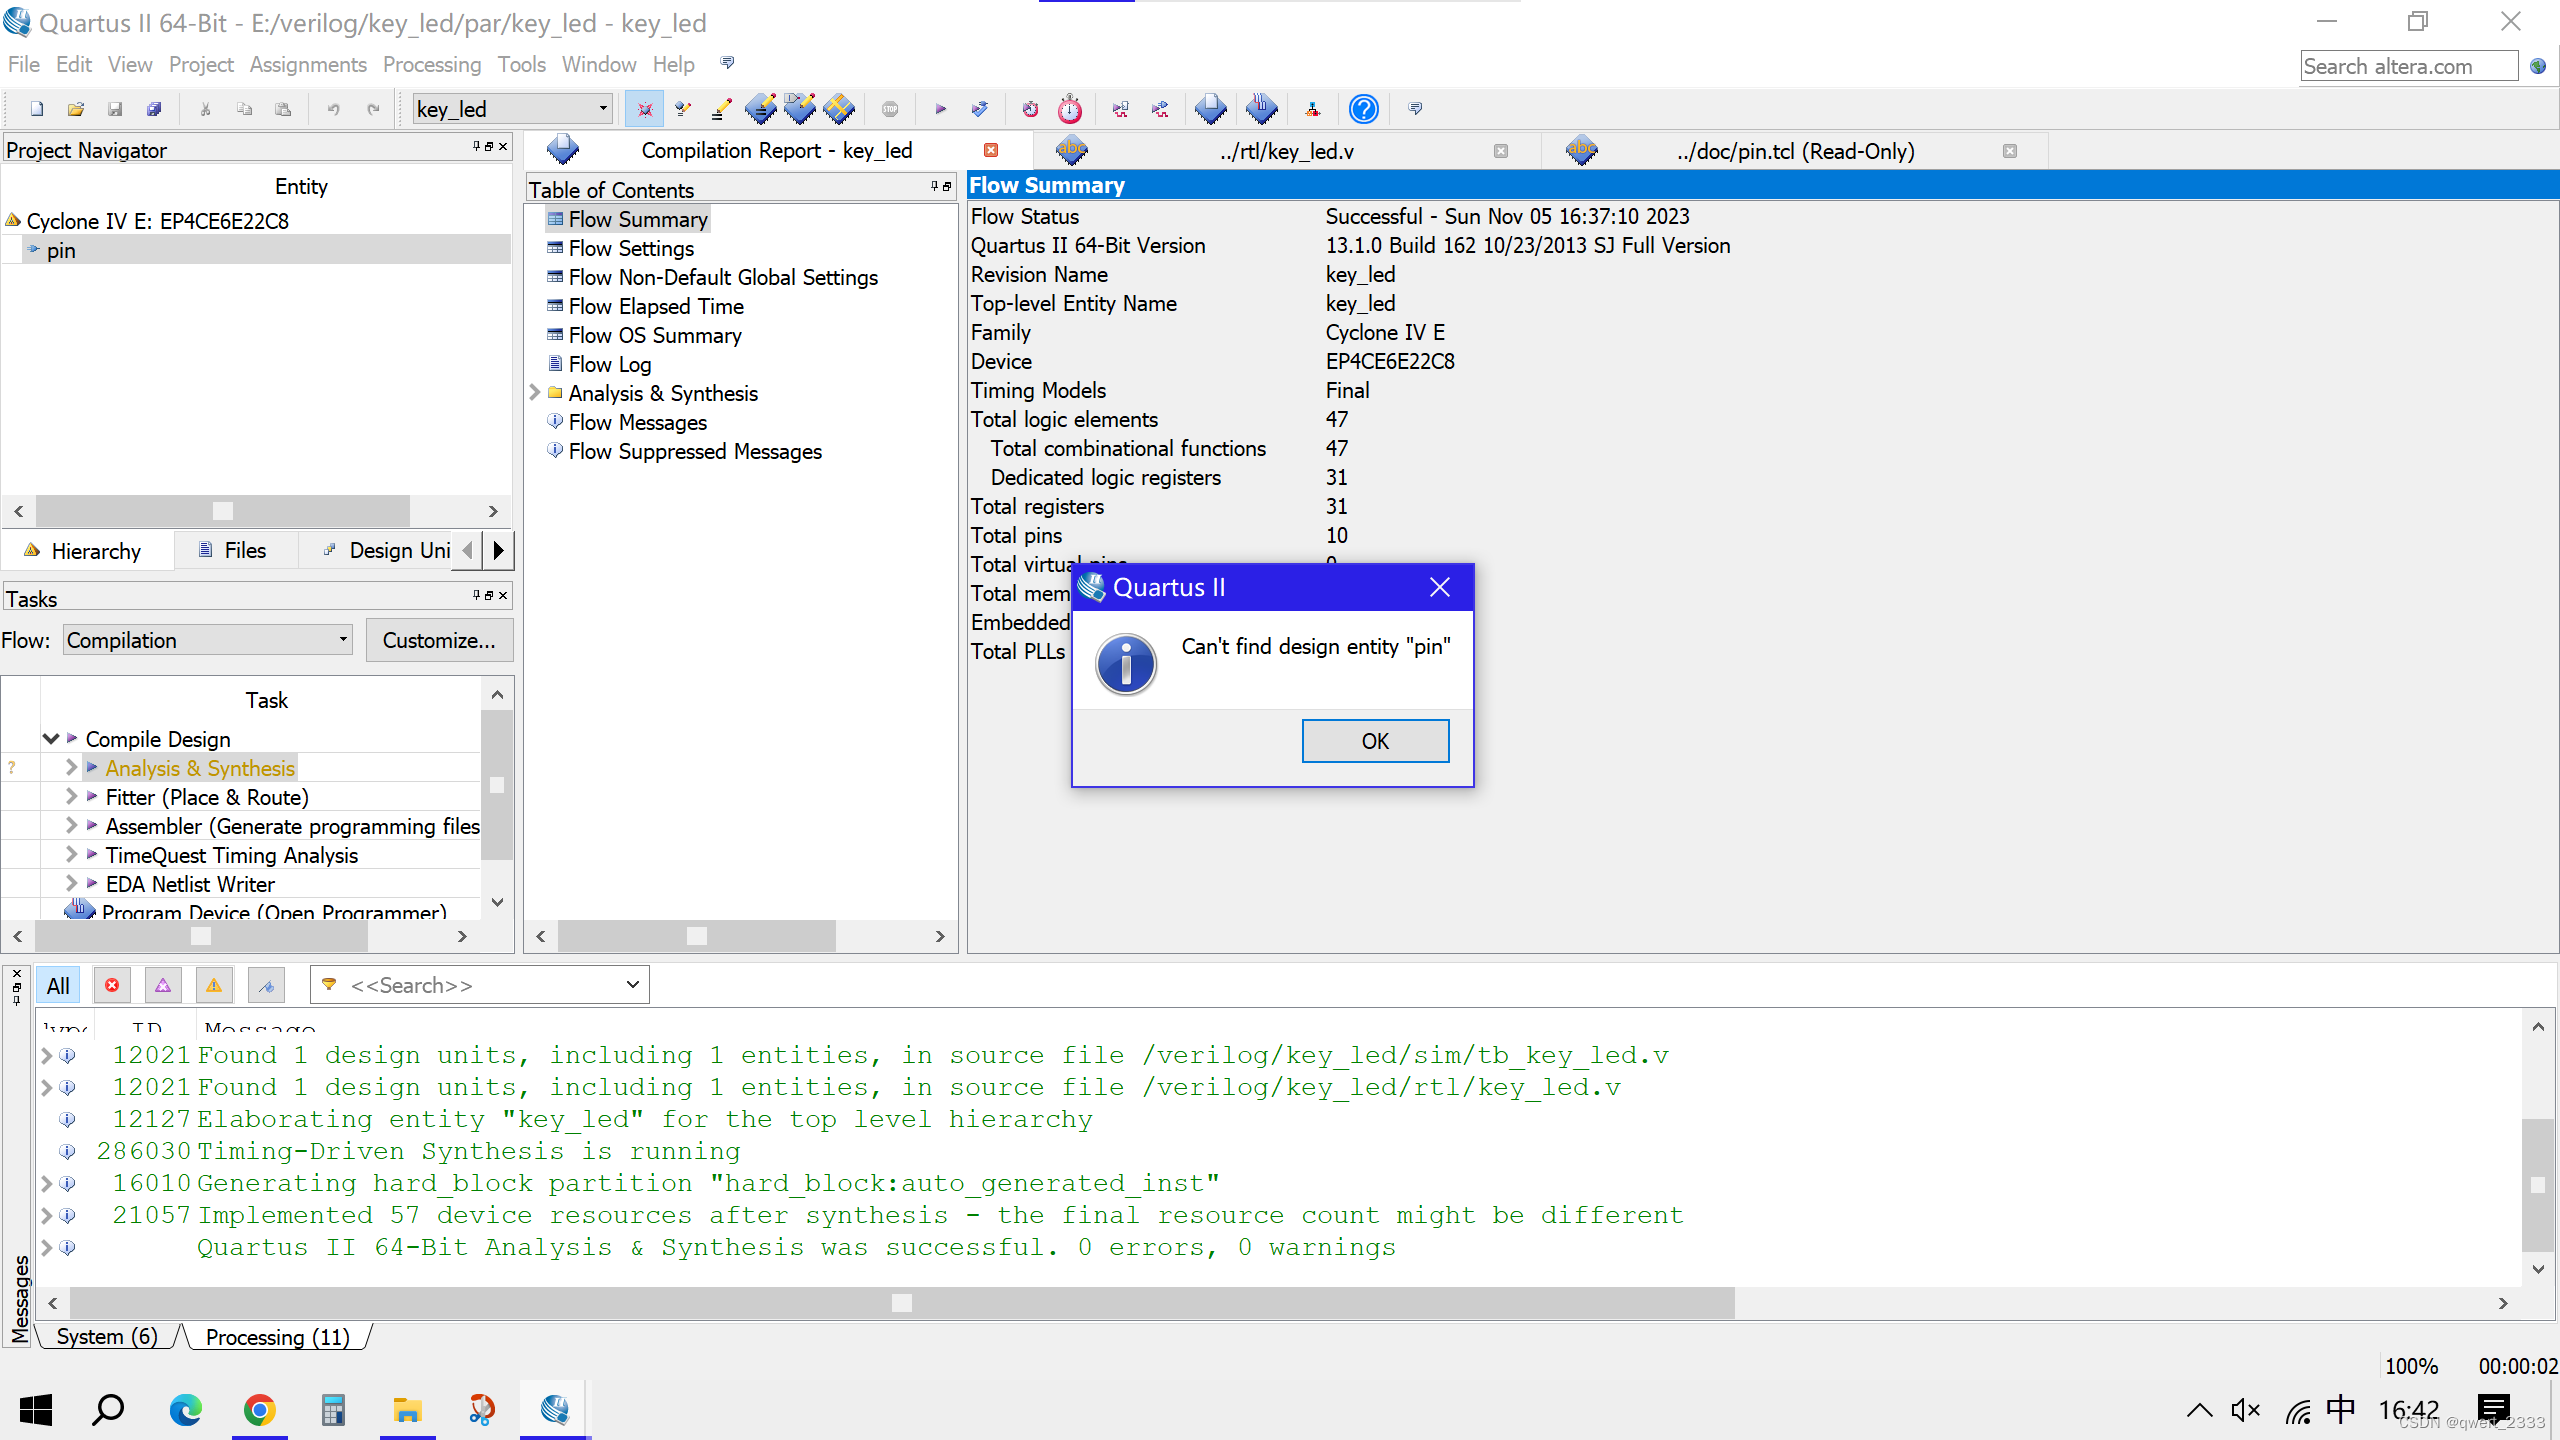Viewport: 2560px width, 1440px height.
Task: Expand the Analysis & Synthesis report folder
Action: point(535,393)
